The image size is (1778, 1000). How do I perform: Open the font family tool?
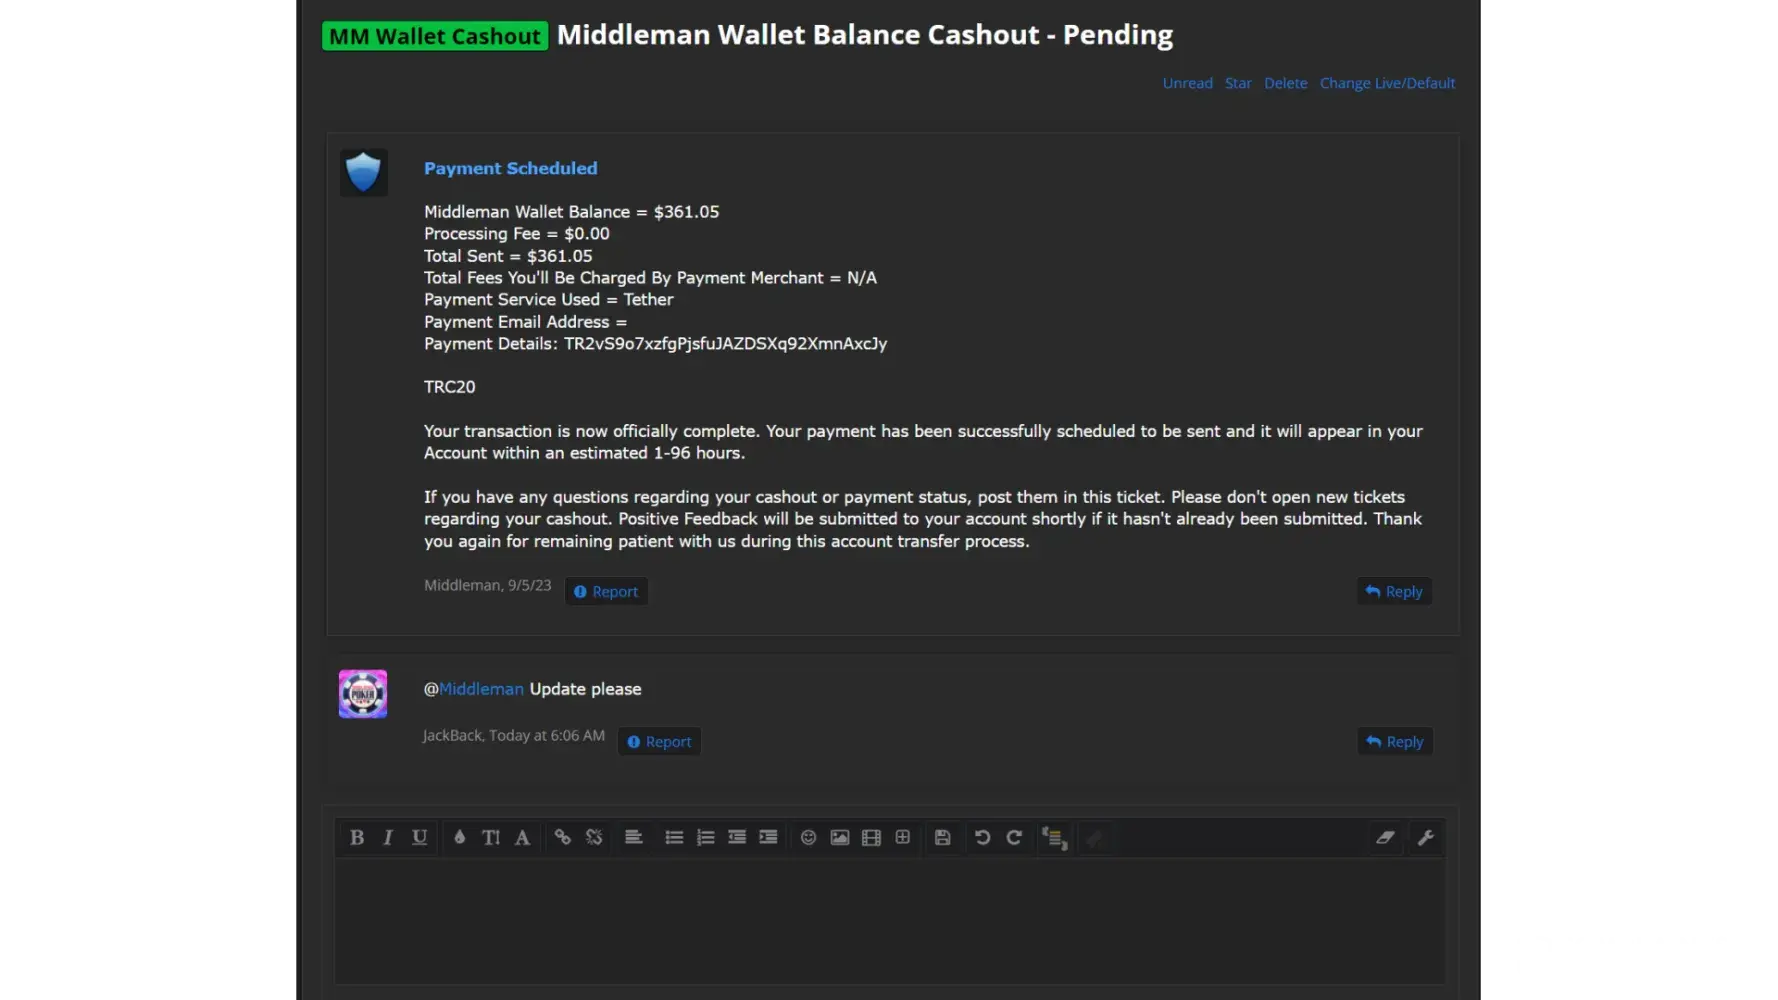click(522, 838)
